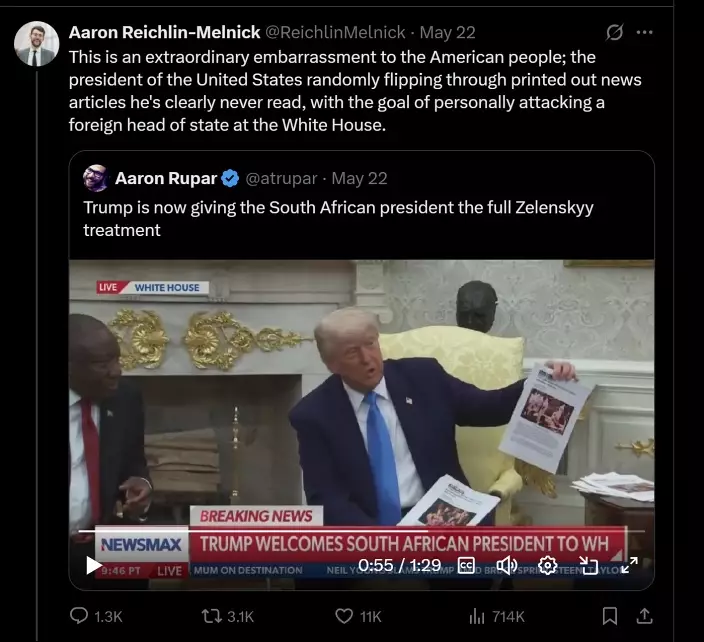The width and height of the screenshot is (704, 642).
Task: Open the tweet's May 22 timestamp
Action: (x=447, y=32)
